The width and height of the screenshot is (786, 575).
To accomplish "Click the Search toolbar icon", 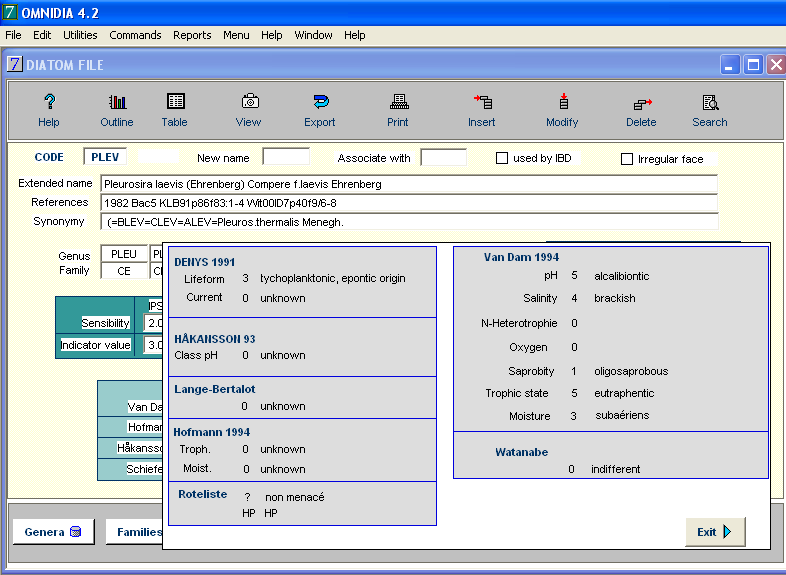I will pyautogui.click(x=710, y=102).
